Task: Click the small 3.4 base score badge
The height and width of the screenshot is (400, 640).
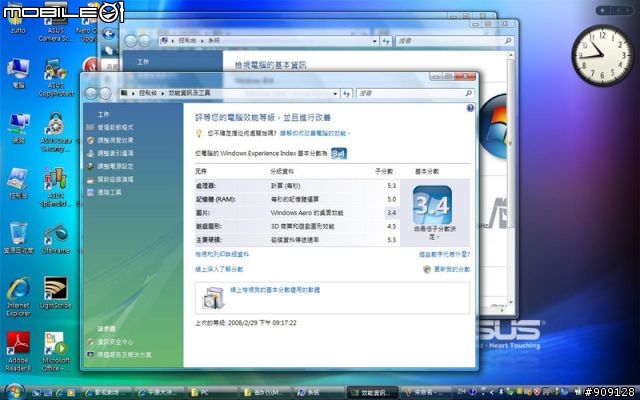Action: [339, 153]
